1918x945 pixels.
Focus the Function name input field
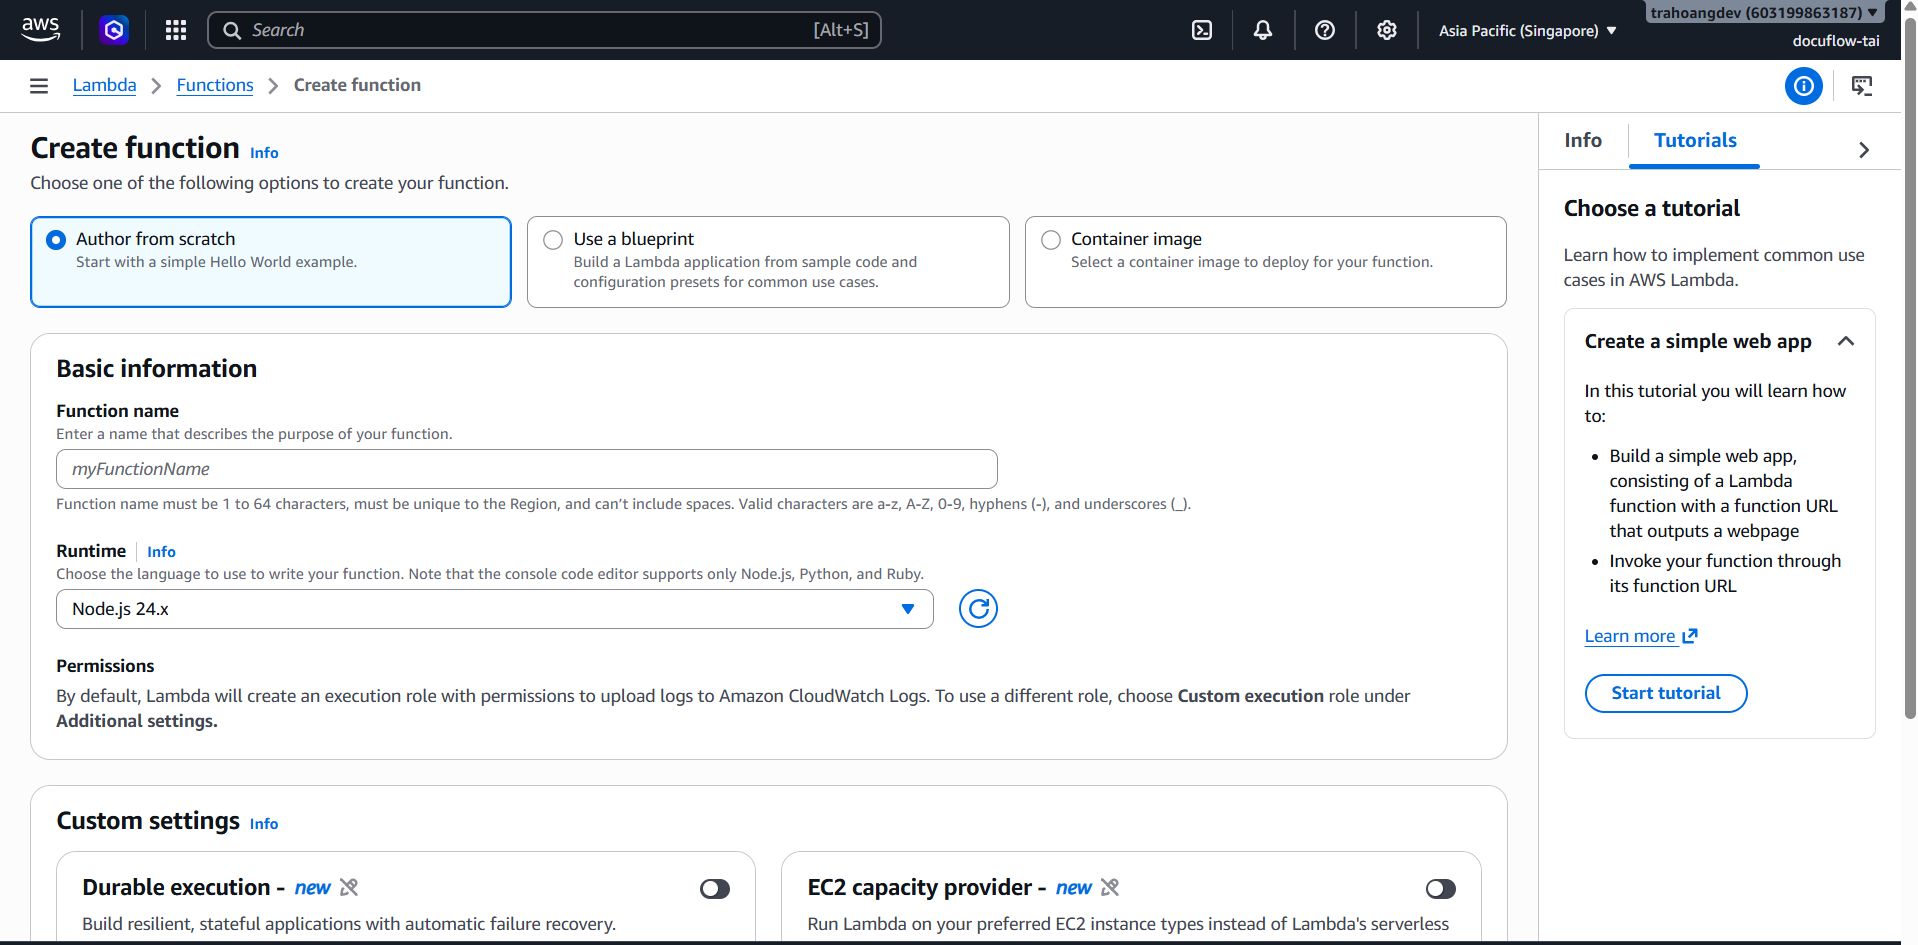point(527,469)
